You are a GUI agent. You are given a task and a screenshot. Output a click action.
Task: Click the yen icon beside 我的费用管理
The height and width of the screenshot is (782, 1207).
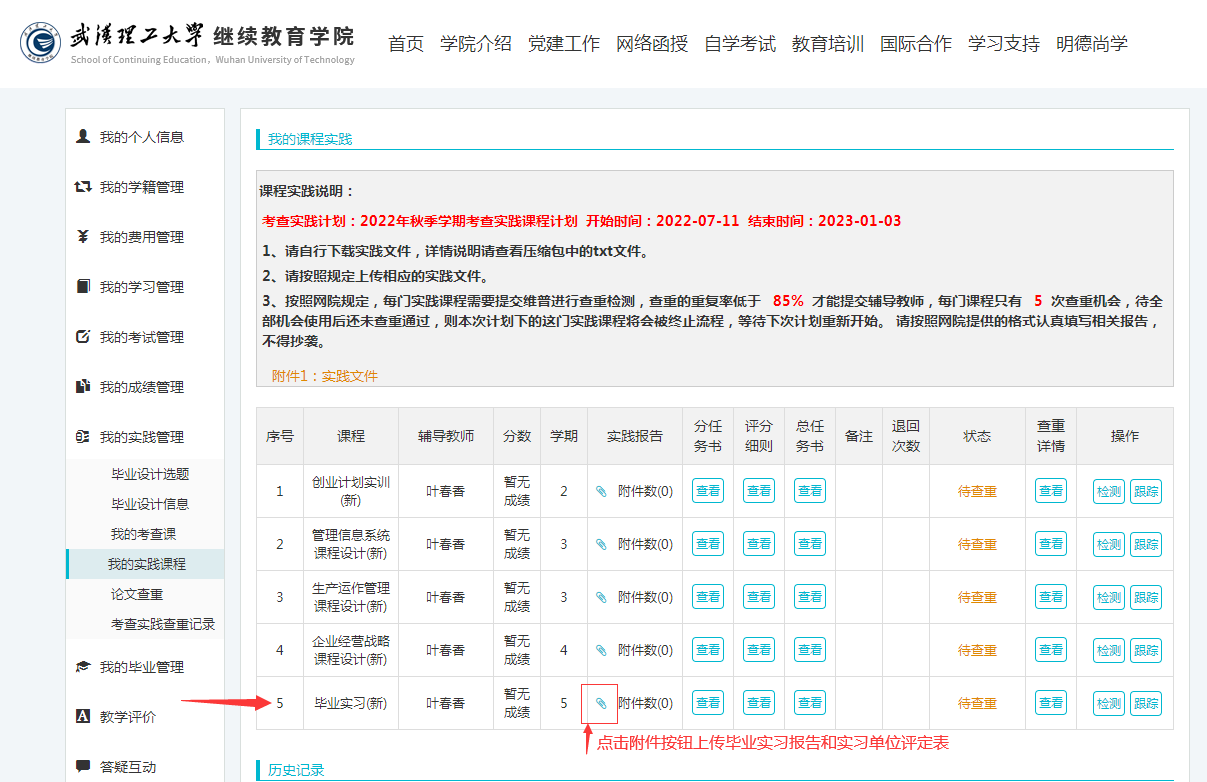point(83,237)
